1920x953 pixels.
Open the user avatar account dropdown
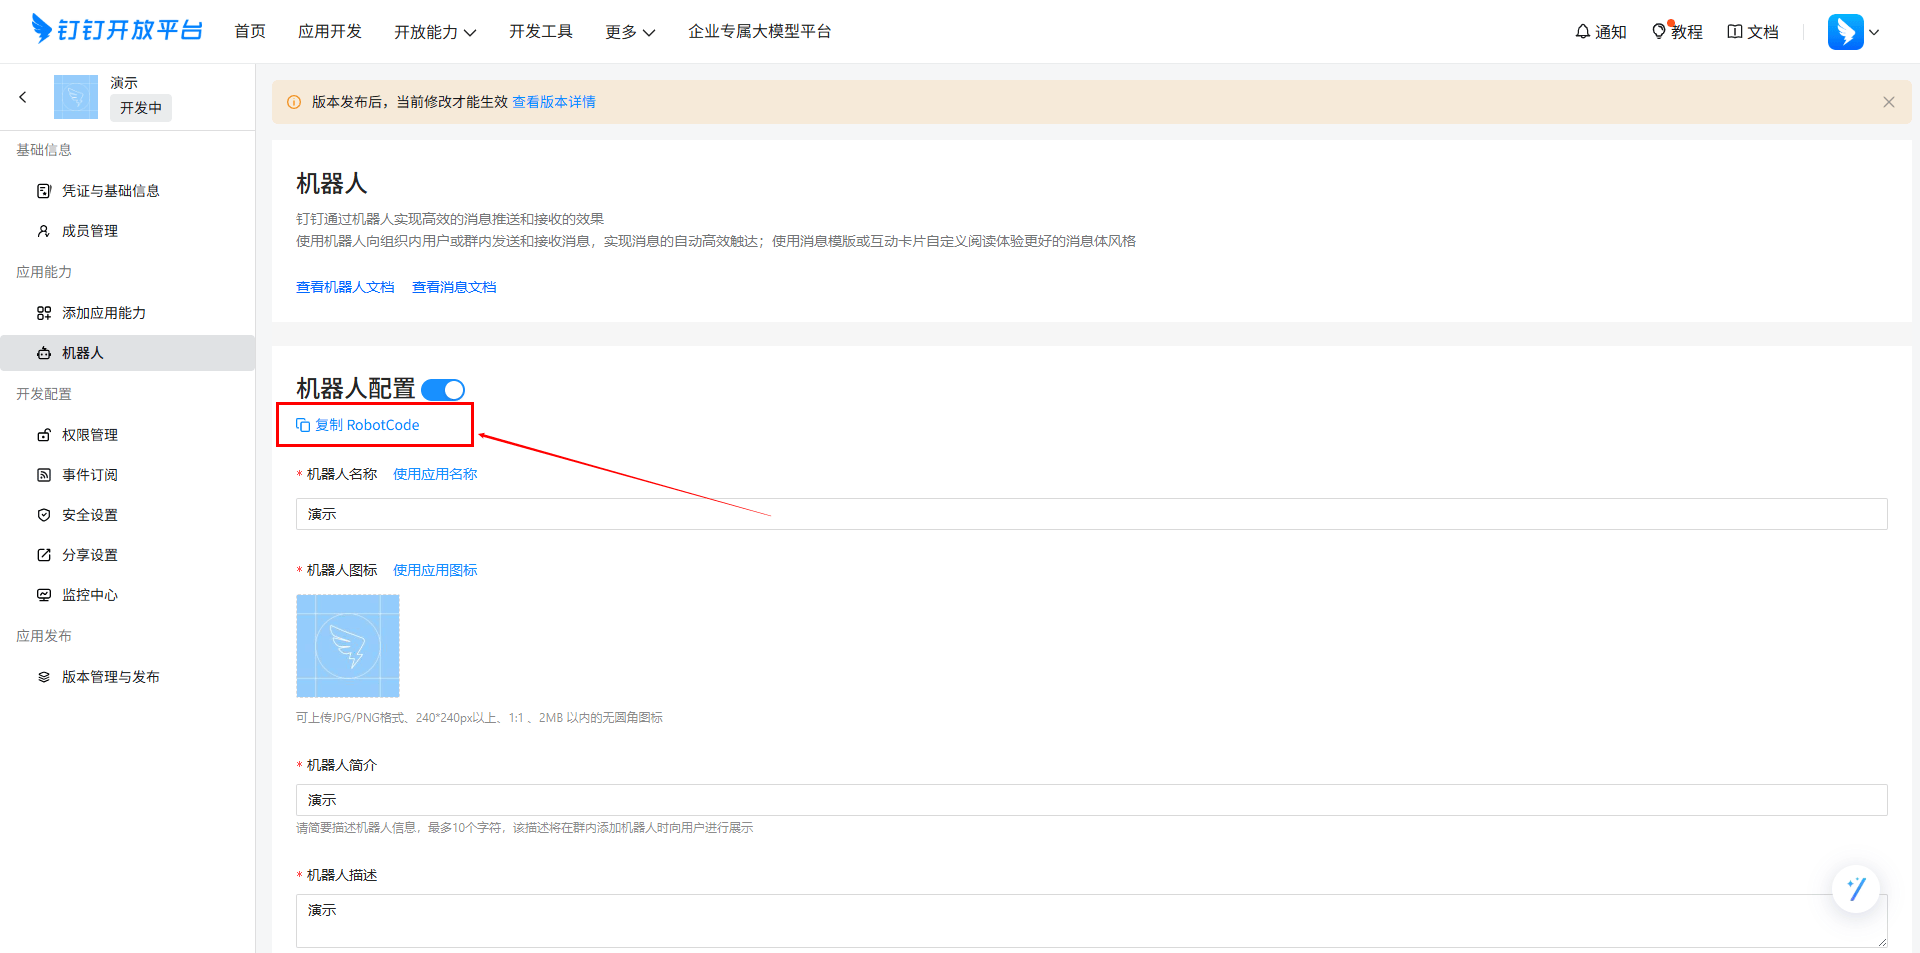1853,32
